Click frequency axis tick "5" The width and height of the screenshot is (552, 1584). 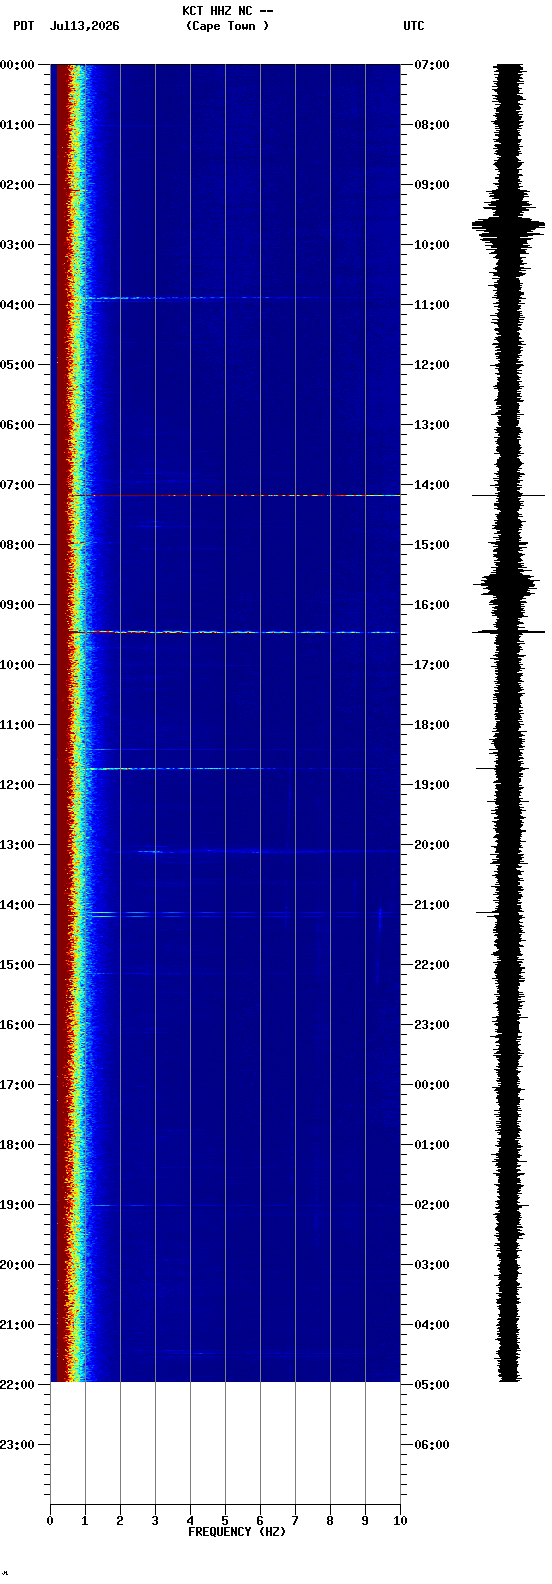tap(225, 1521)
